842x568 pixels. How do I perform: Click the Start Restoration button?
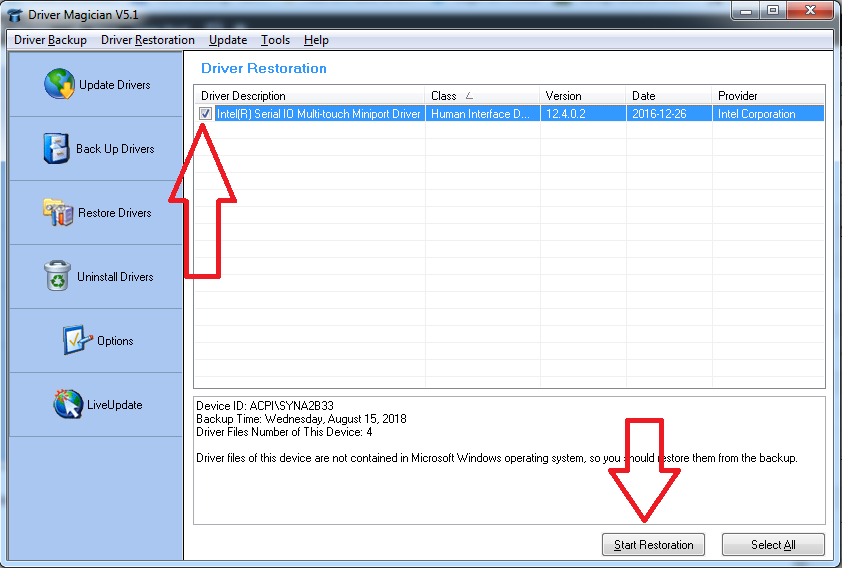(653, 544)
